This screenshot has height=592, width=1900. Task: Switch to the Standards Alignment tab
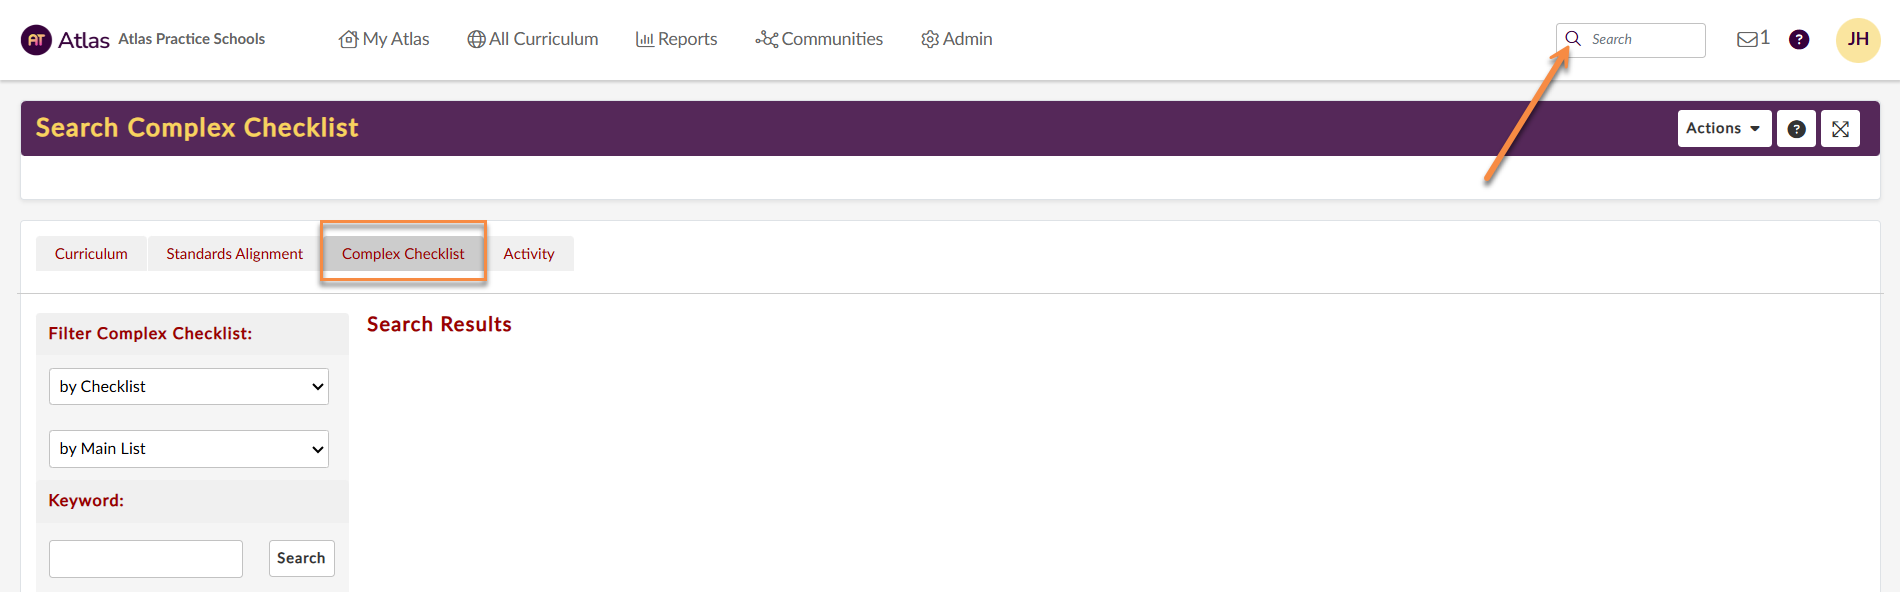click(x=234, y=254)
